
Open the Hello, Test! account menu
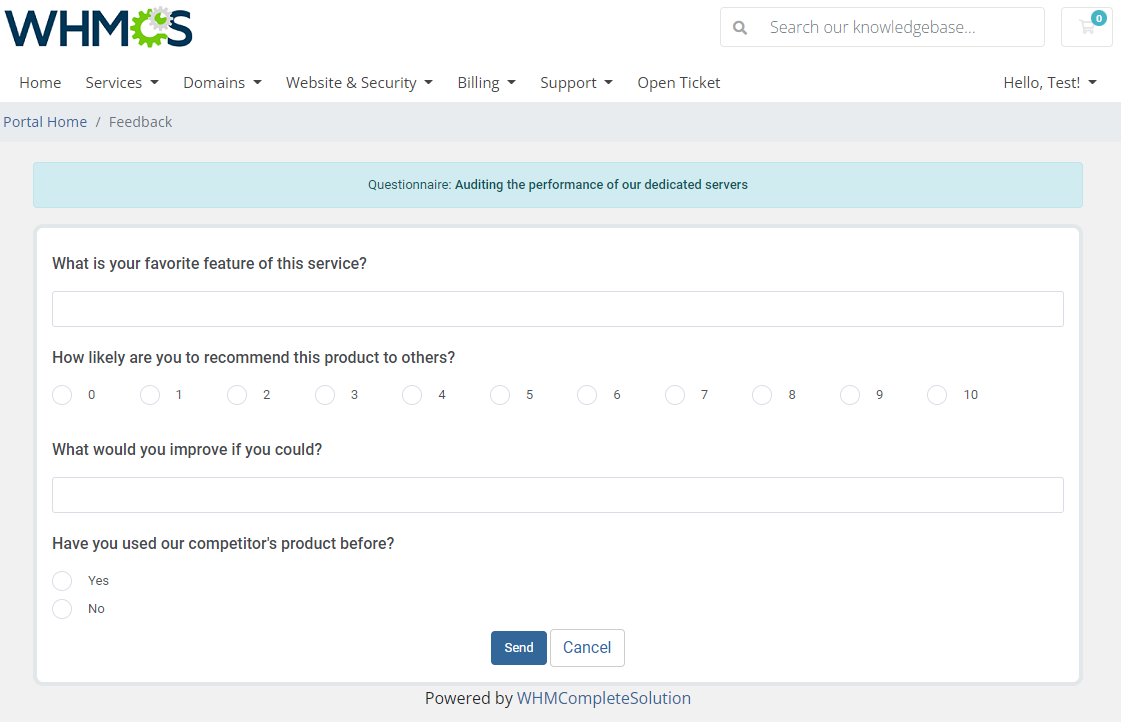[x=1050, y=83]
